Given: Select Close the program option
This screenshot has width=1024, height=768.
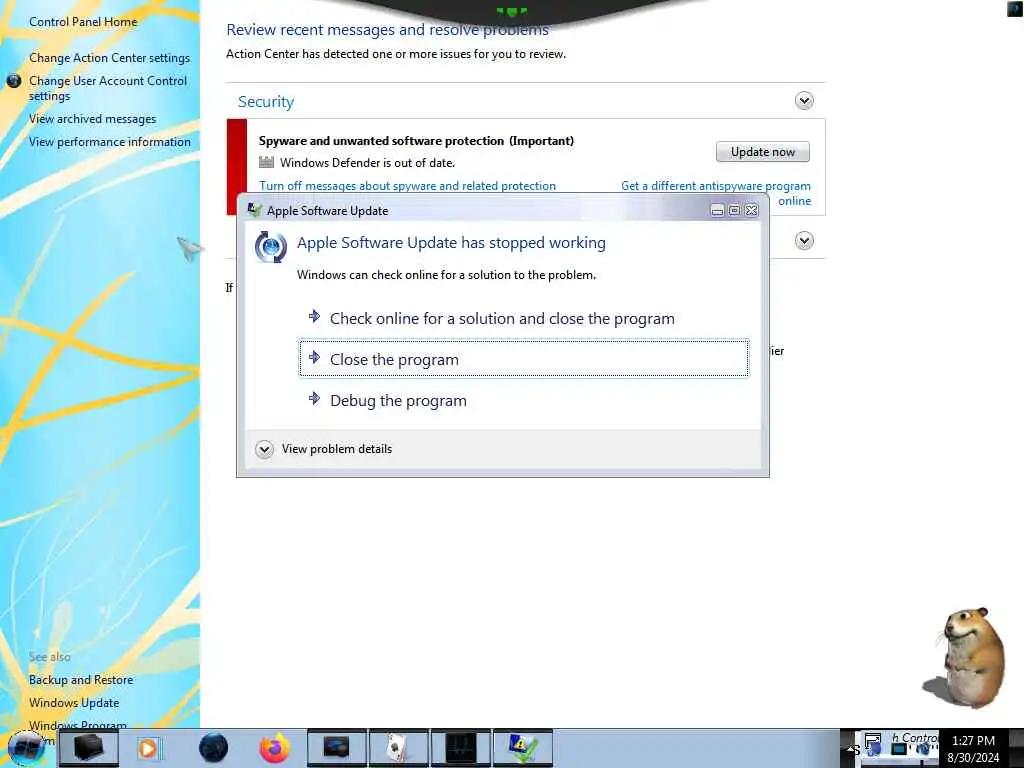Looking at the screenshot, I should (524, 359).
